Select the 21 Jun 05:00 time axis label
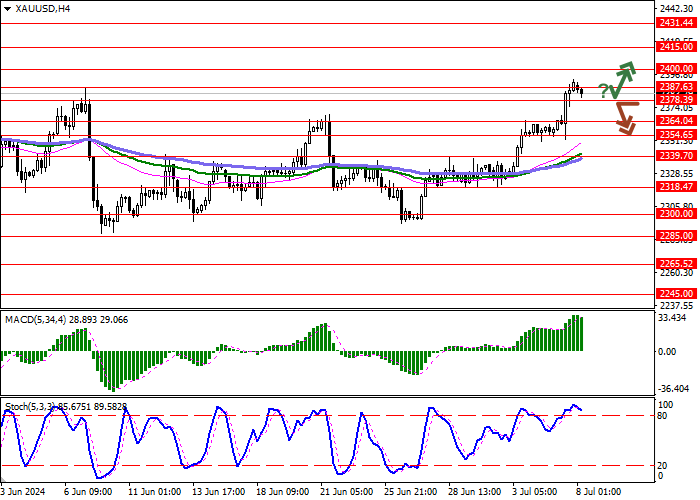The image size is (700, 500). (x=347, y=492)
